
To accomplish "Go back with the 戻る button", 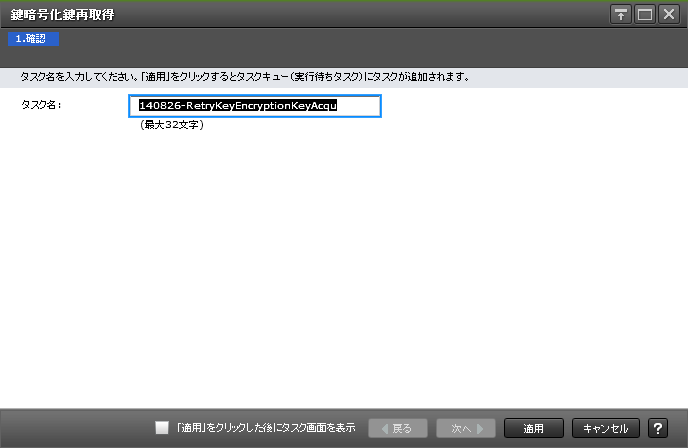I will [398, 428].
